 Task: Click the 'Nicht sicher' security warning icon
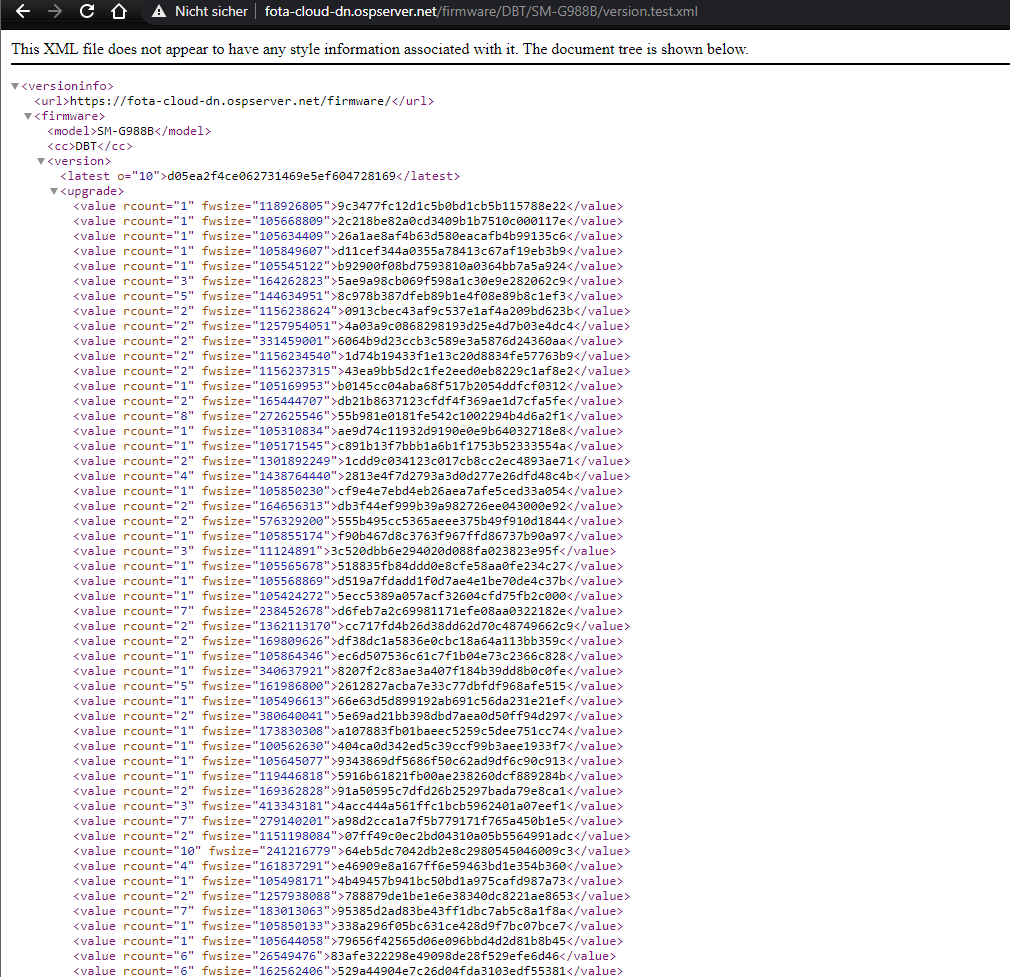[159, 11]
